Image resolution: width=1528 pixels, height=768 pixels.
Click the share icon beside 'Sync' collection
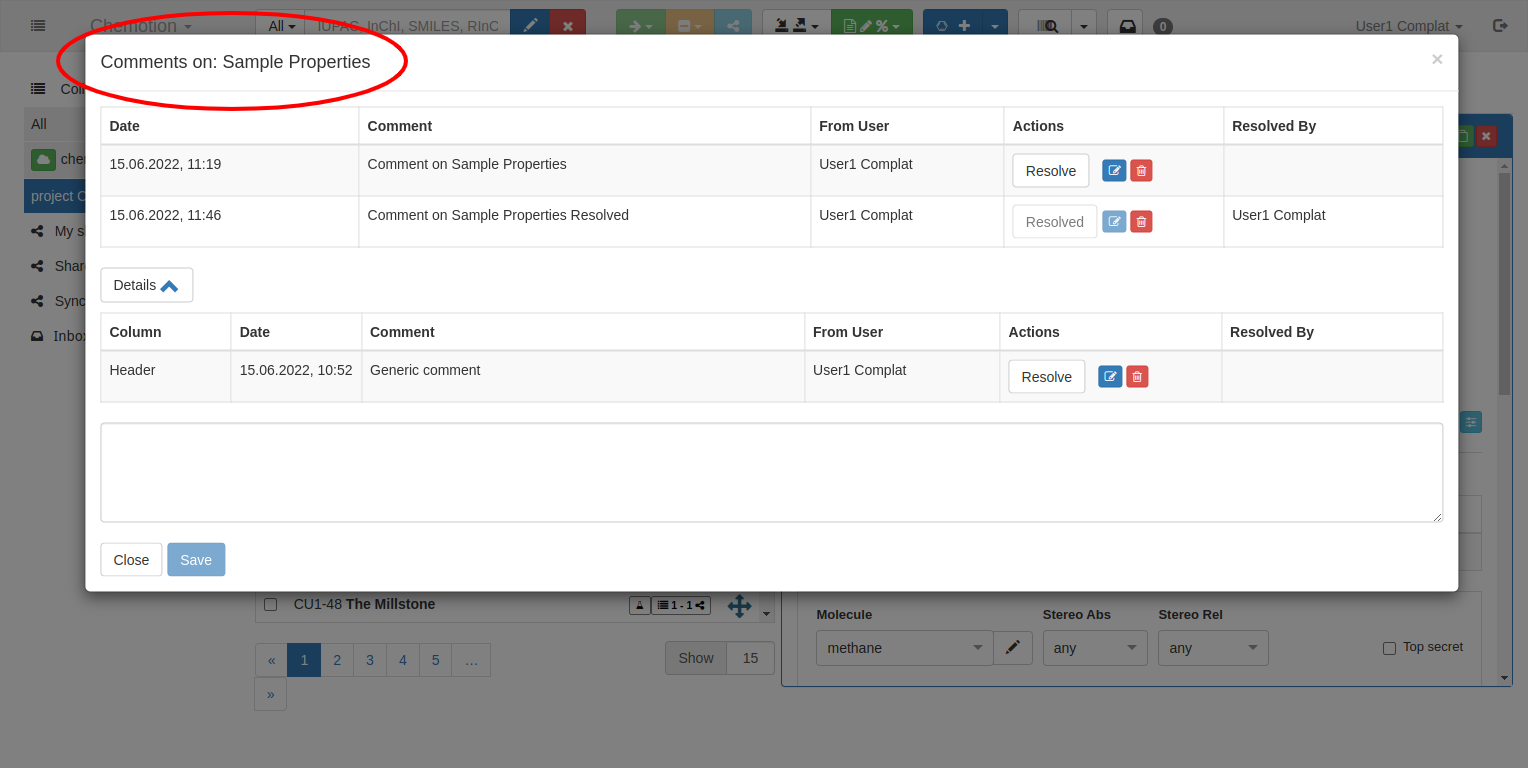(37, 301)
